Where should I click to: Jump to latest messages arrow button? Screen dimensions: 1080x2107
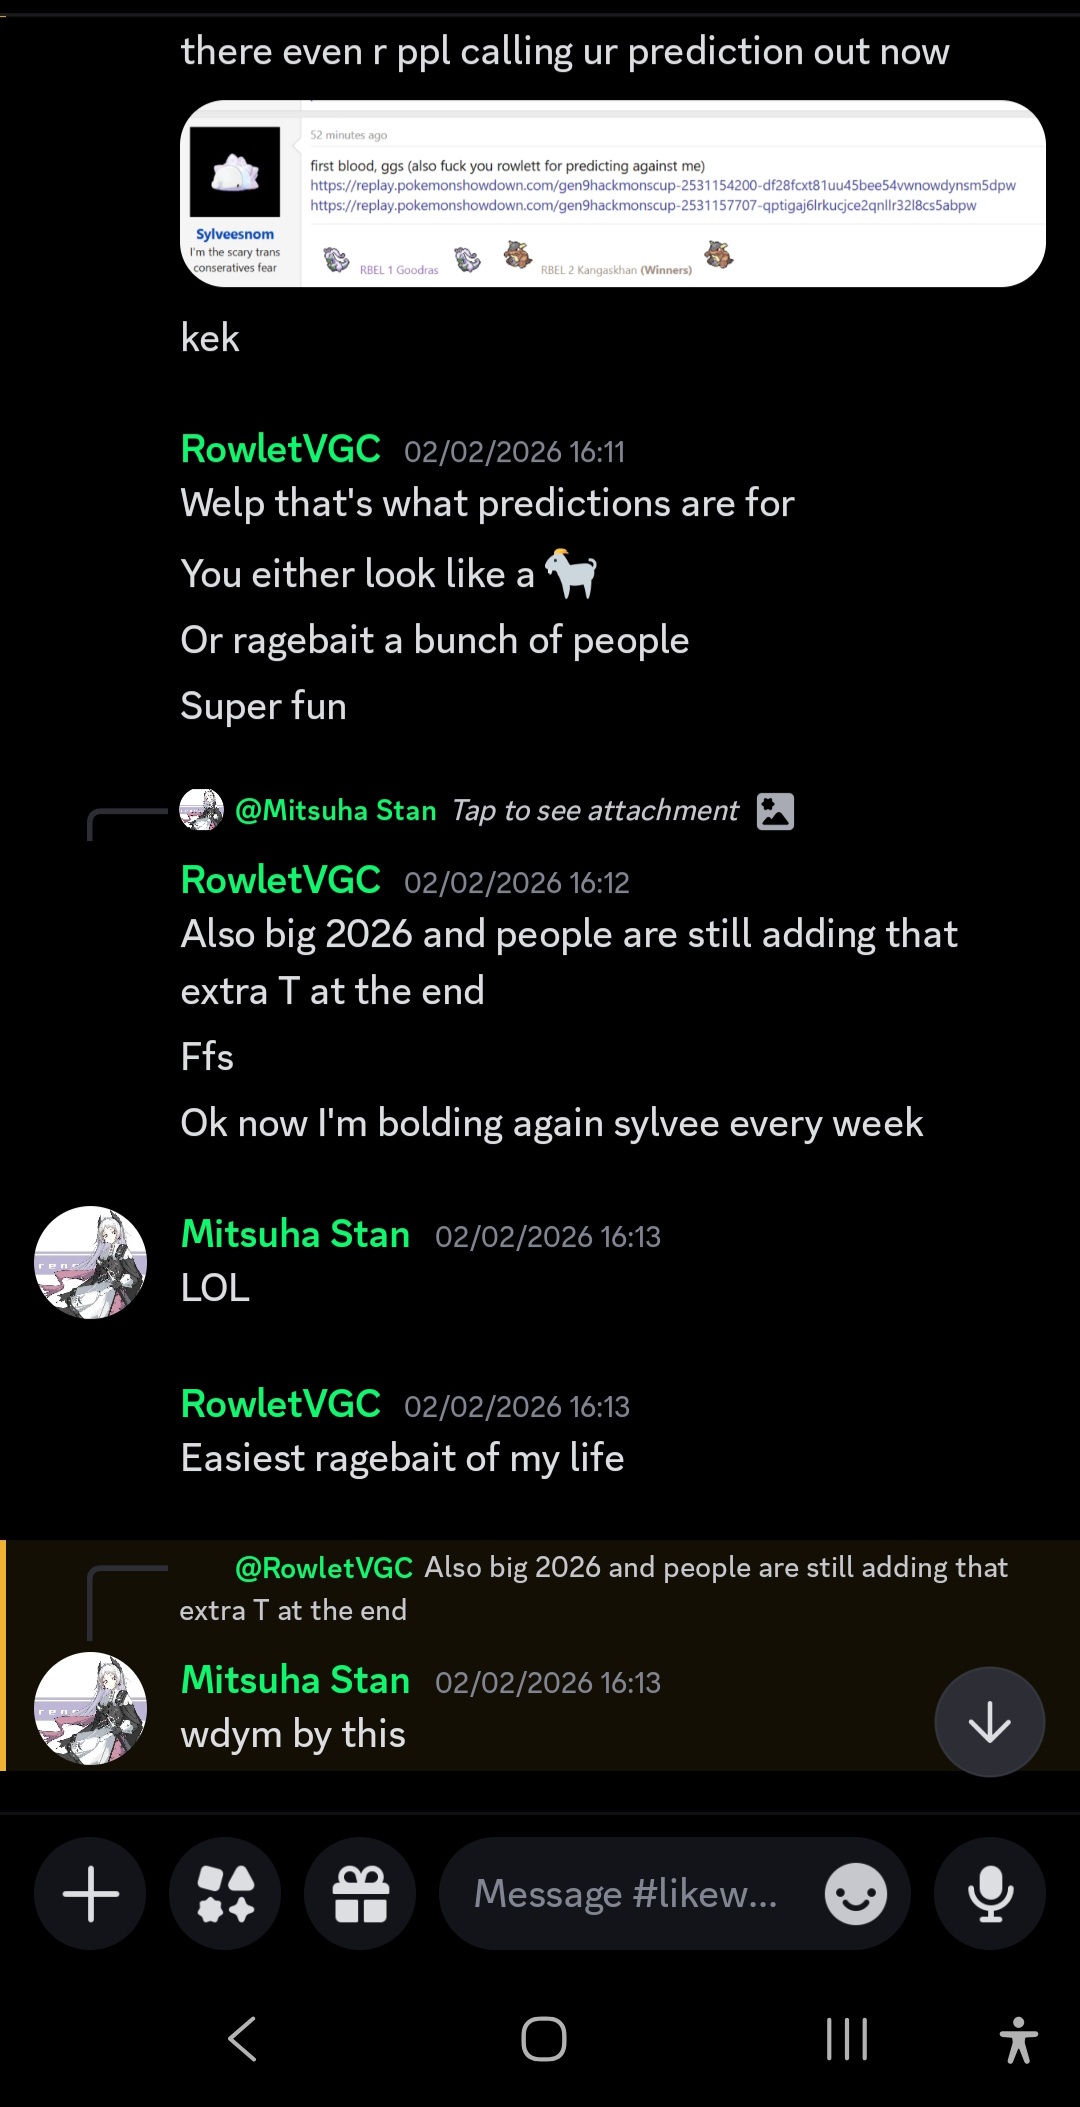(989, 1721)
